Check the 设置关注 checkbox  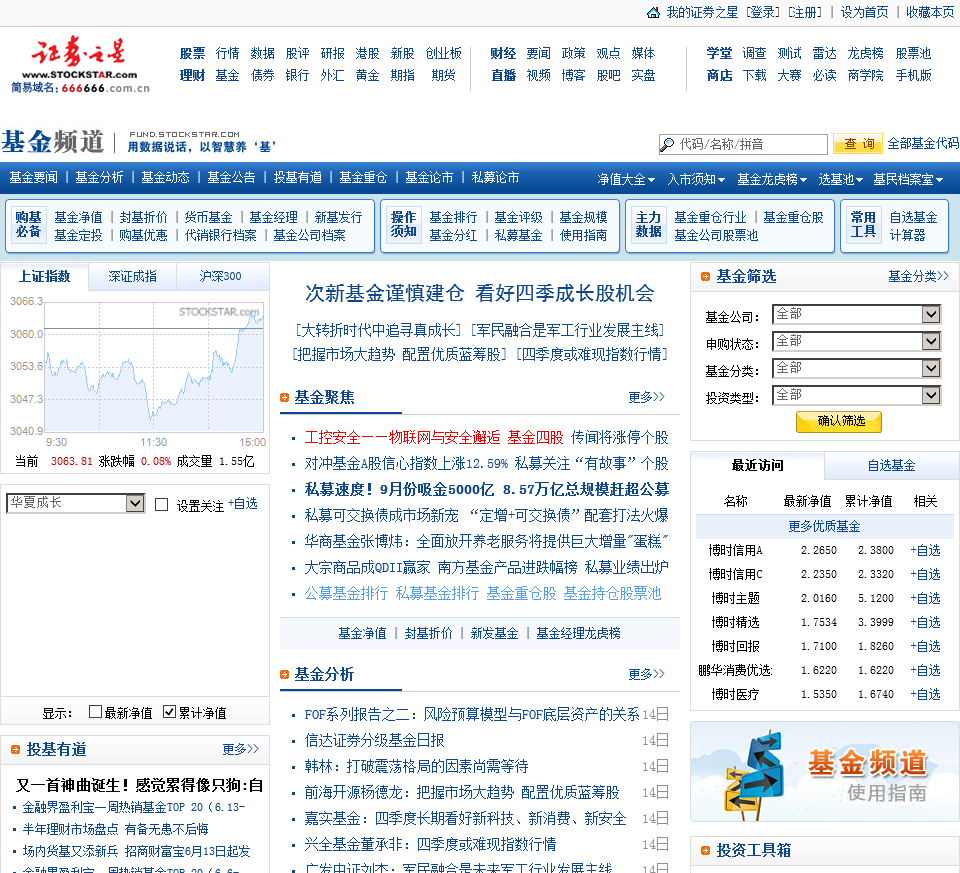coord(162,505)
